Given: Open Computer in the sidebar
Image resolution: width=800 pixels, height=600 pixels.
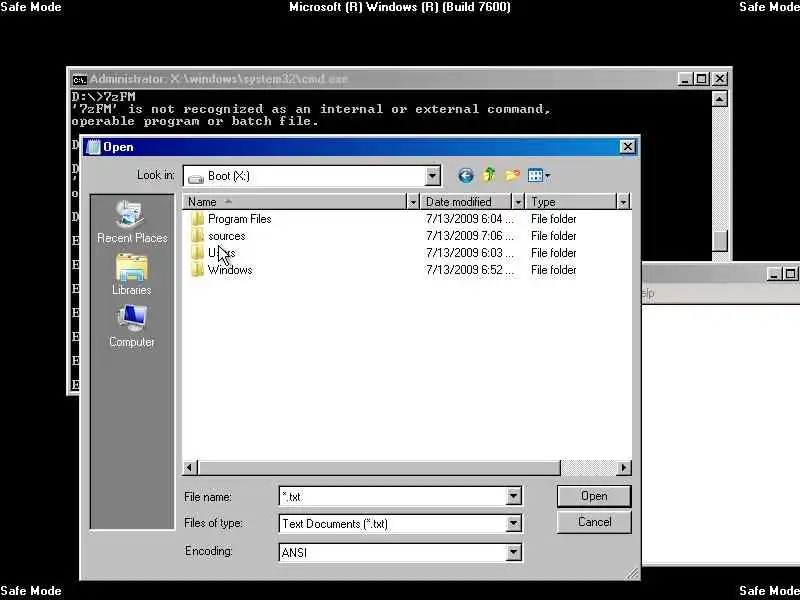Looking at the screenshot, I should [x=132, y=327].
